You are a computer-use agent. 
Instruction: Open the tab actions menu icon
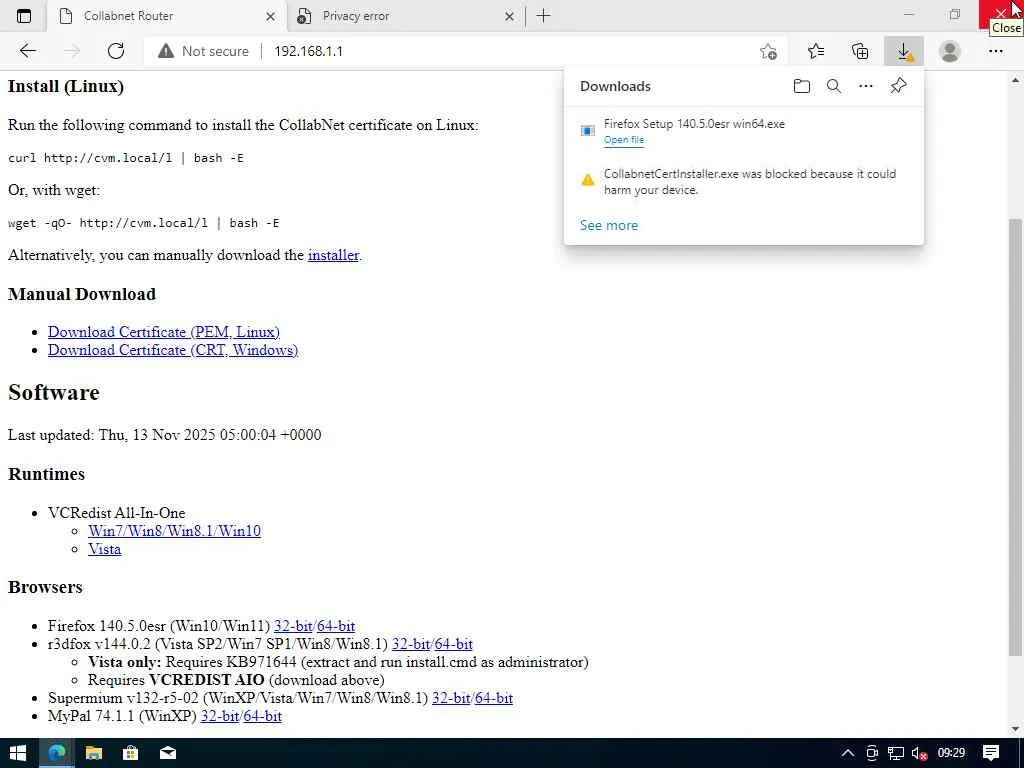pos(24,16)
